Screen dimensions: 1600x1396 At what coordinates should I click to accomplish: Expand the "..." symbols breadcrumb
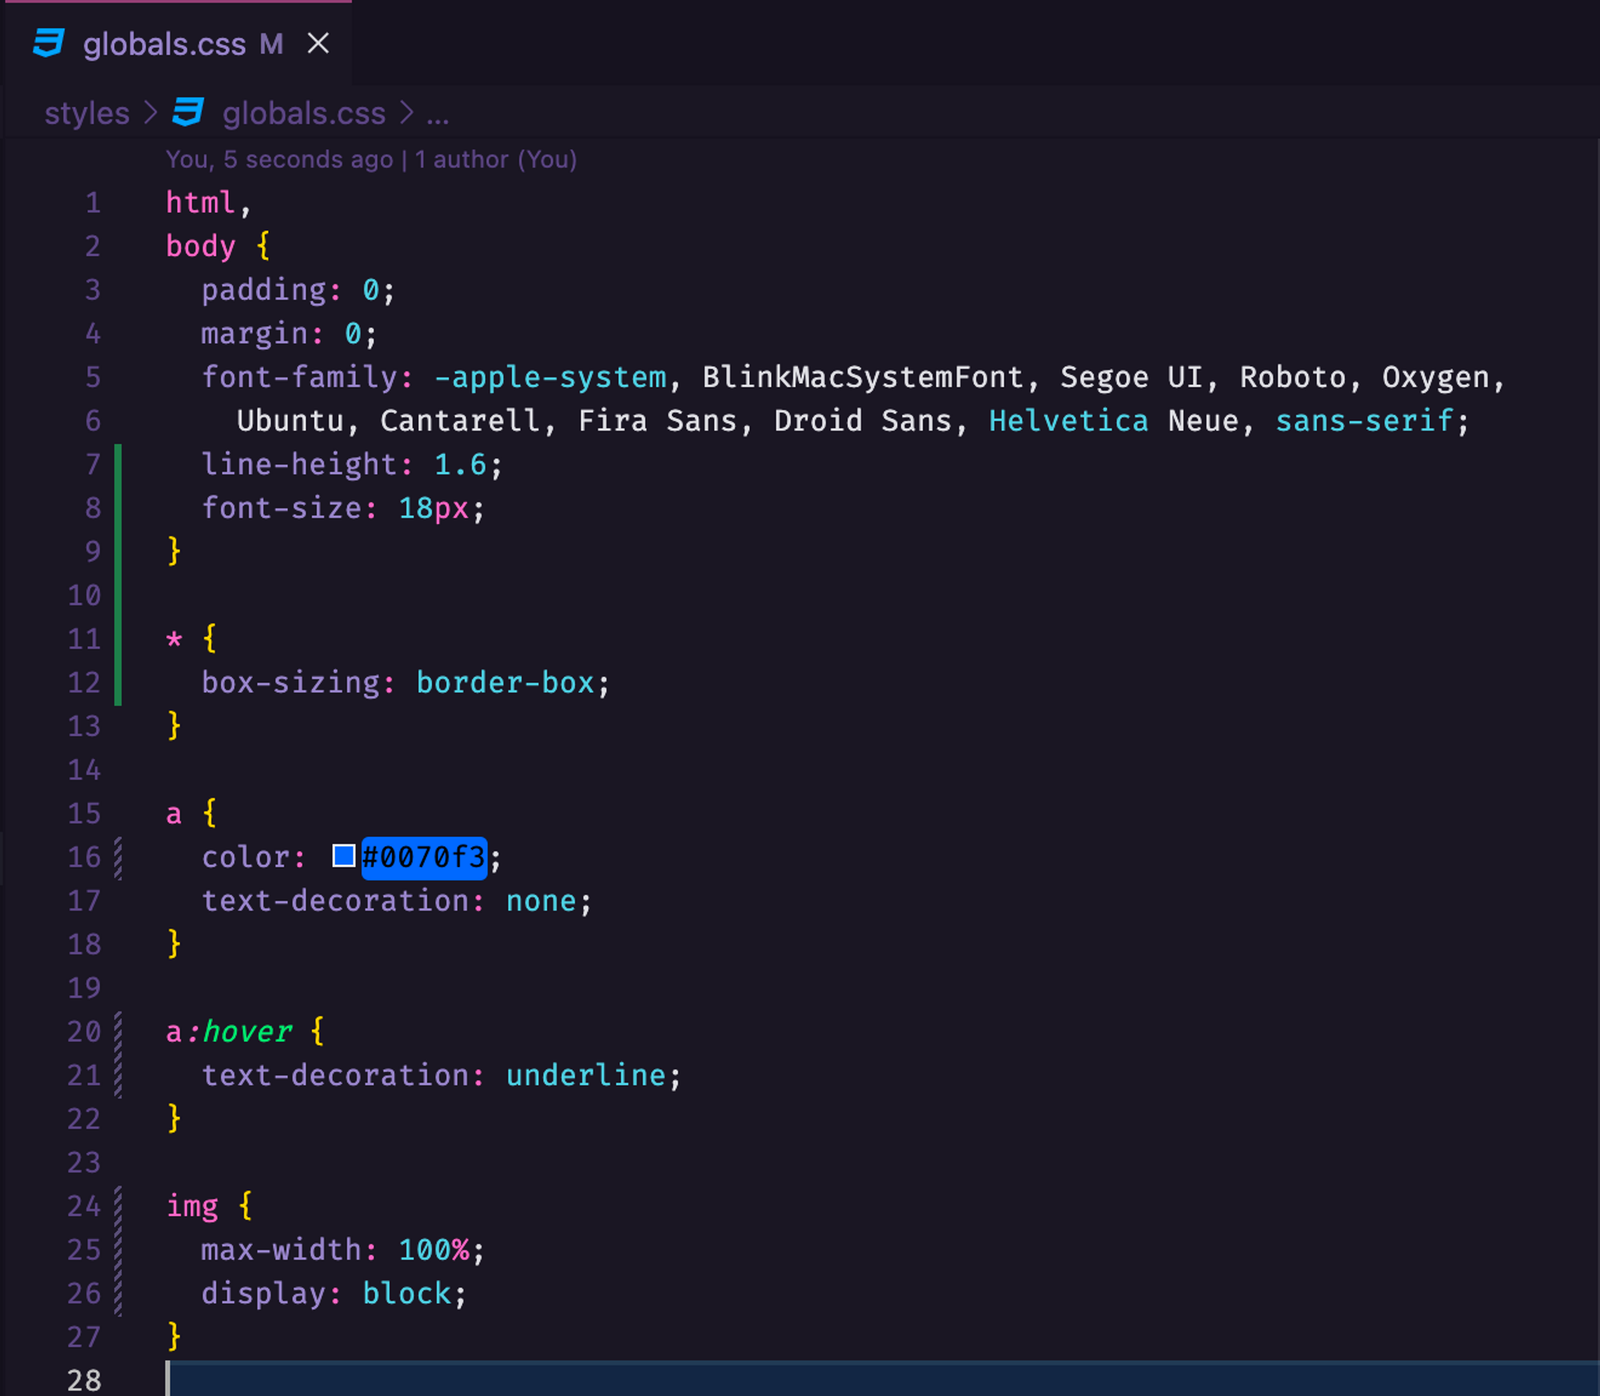pyautogui.click(x=438, y=114)
